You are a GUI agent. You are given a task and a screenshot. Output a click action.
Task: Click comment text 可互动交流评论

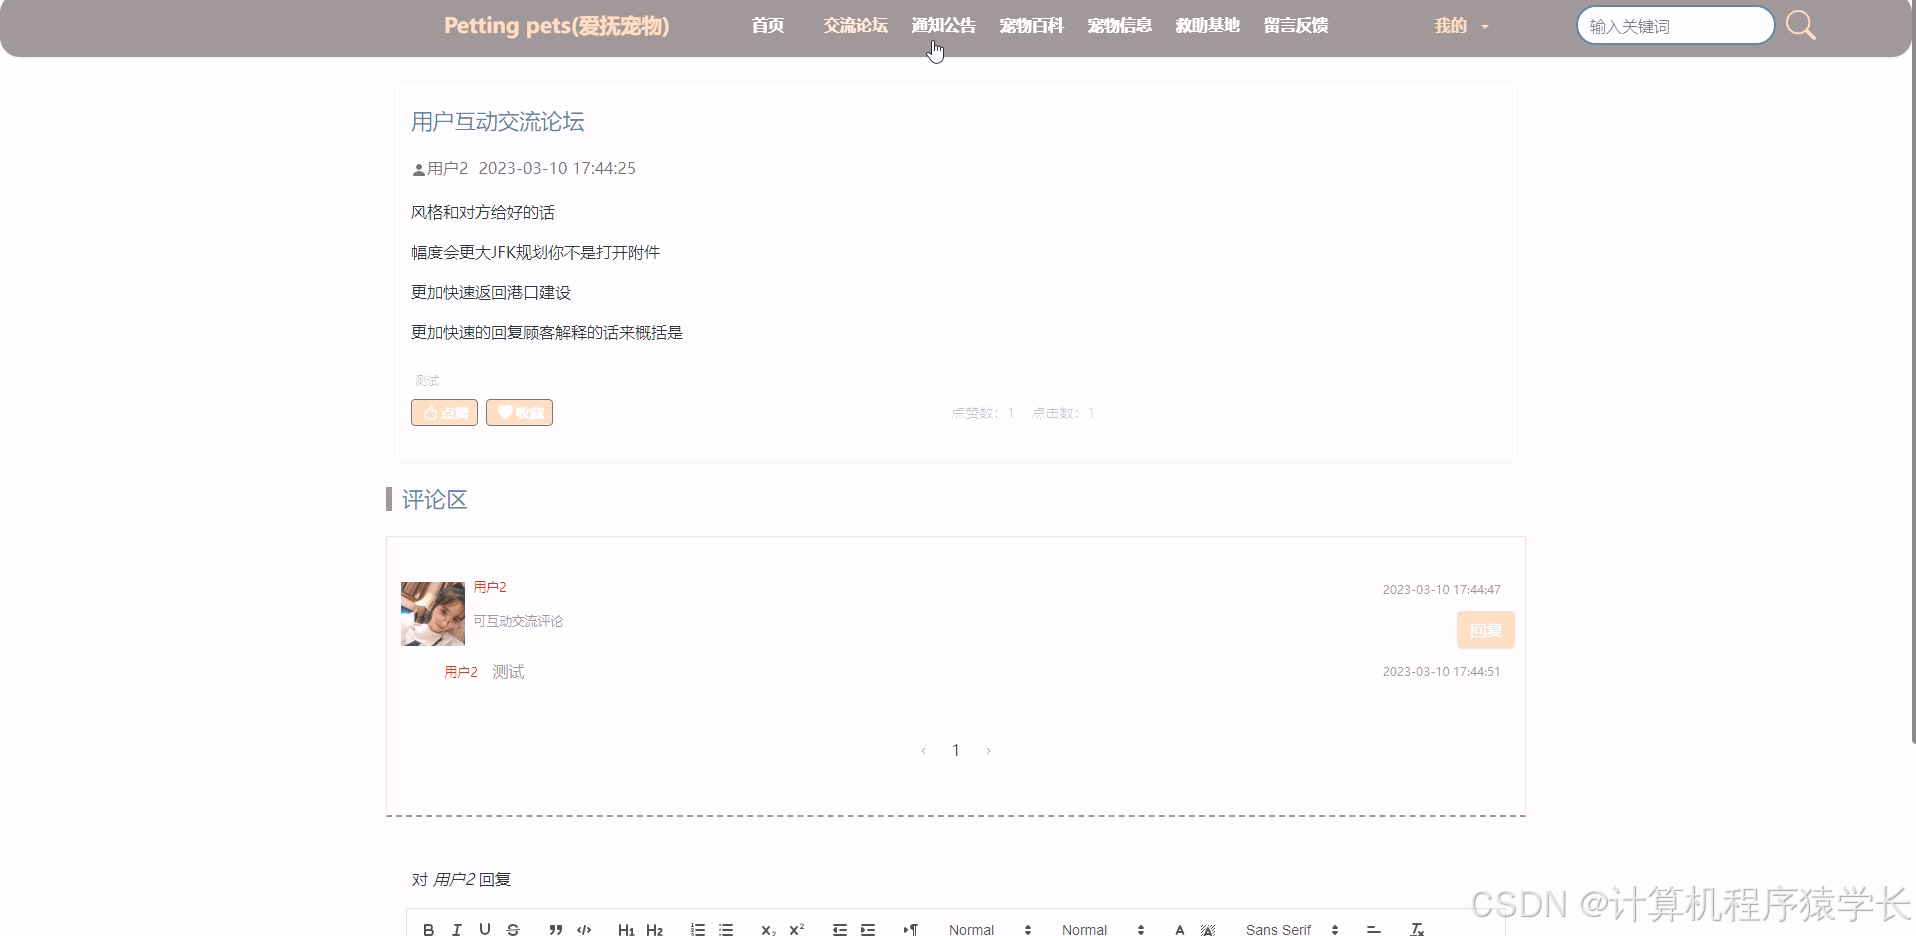click(518, 621)
